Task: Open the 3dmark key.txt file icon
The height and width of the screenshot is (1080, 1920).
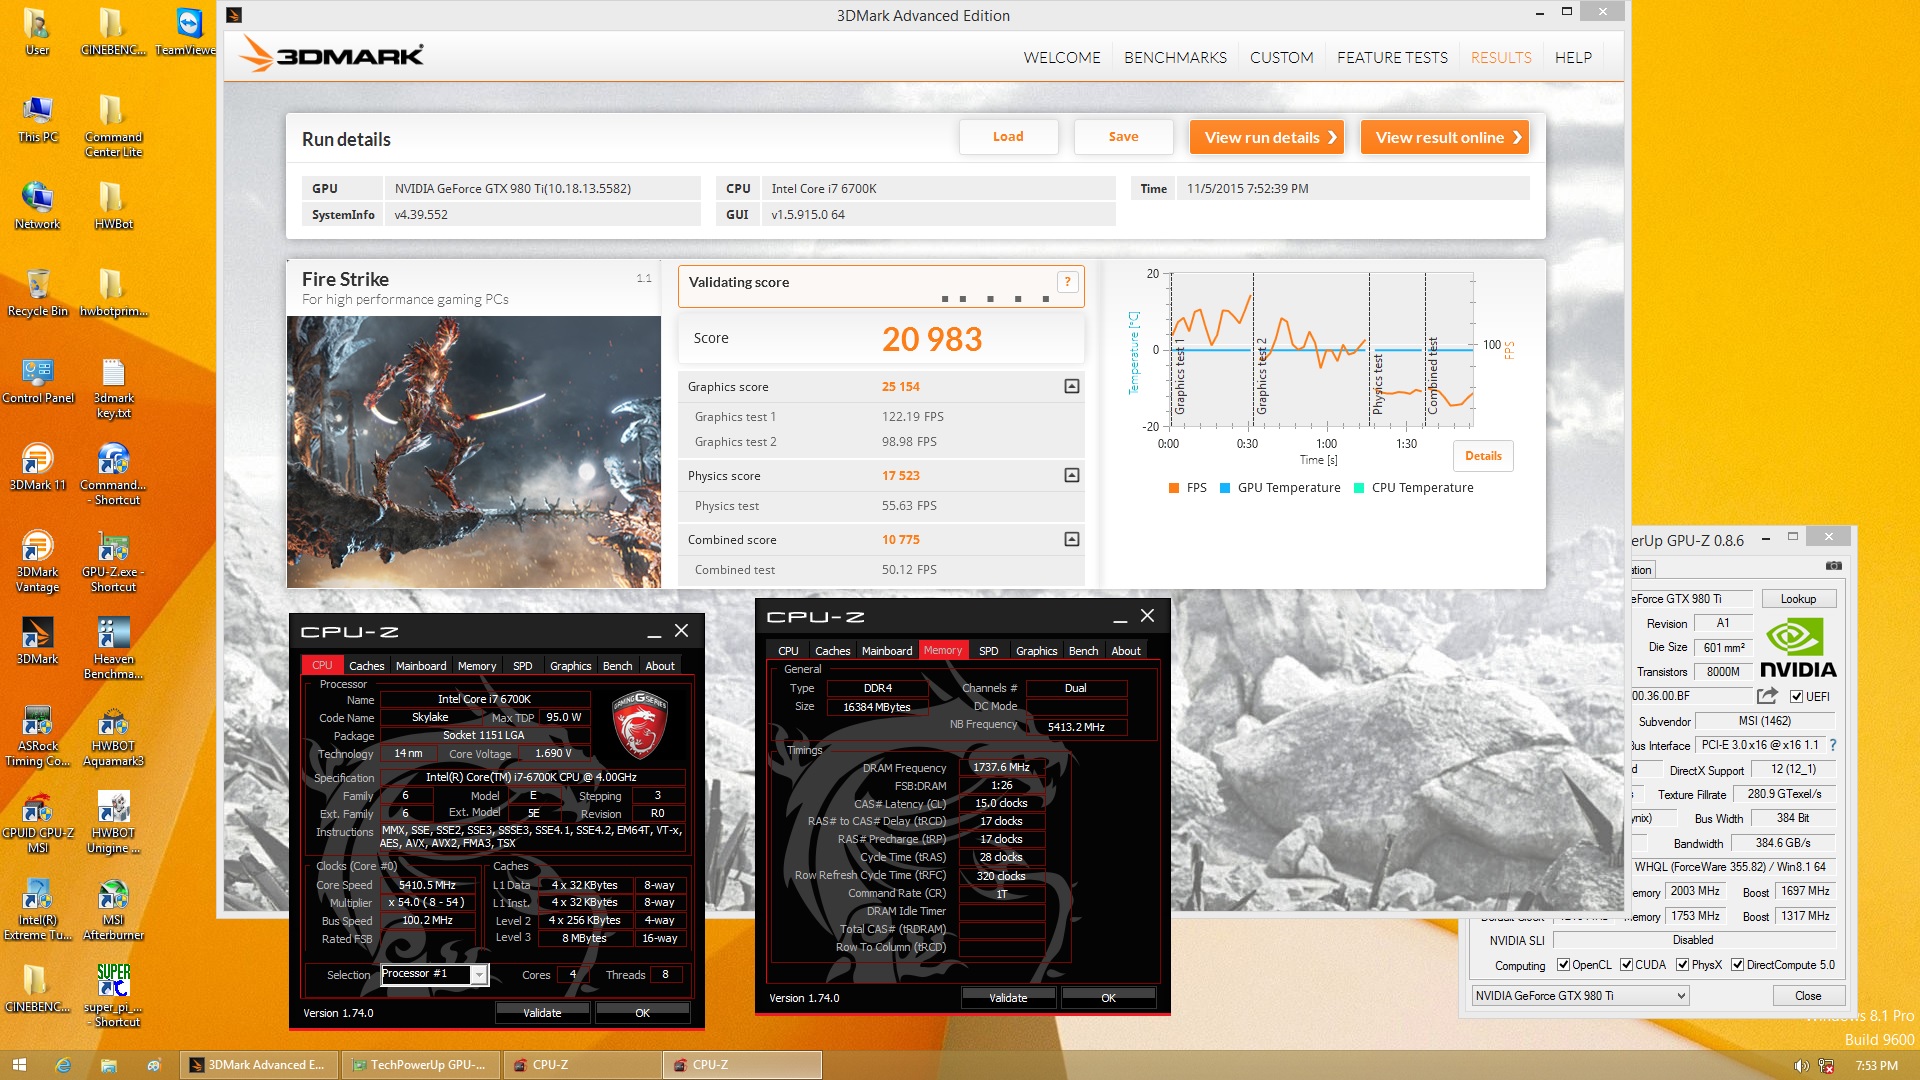Action: click(x=113, y=387)
